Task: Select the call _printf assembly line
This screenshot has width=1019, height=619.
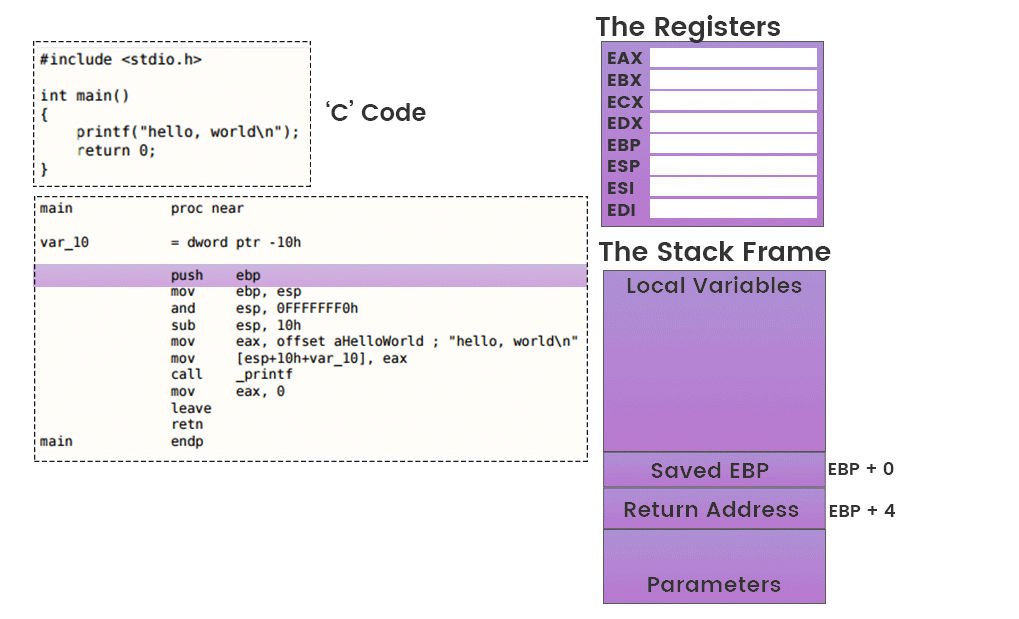Action: pos(230,374)
